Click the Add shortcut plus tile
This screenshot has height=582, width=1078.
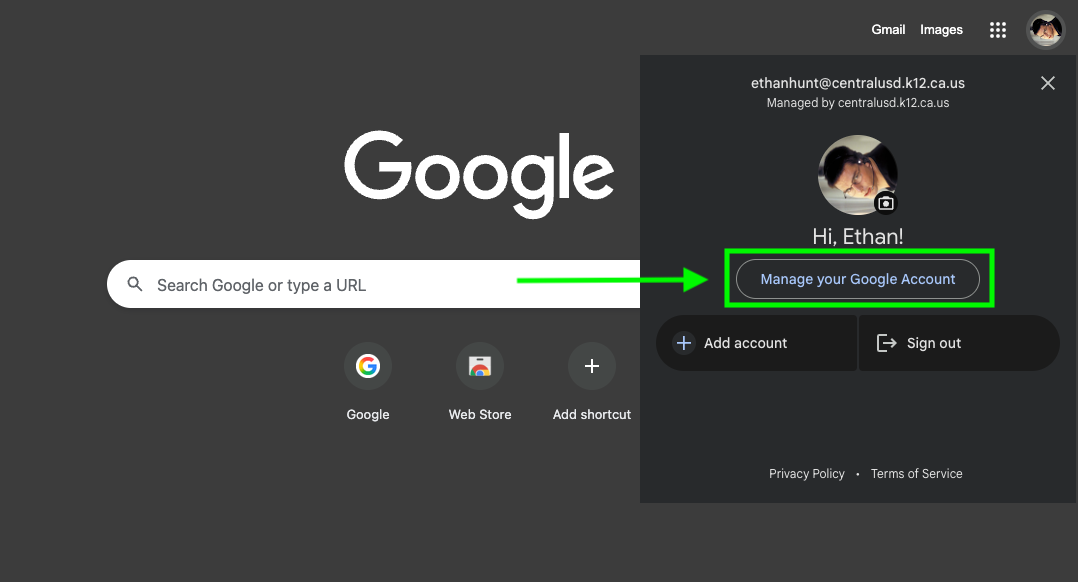pyautogui.click(x=592, y=367)
